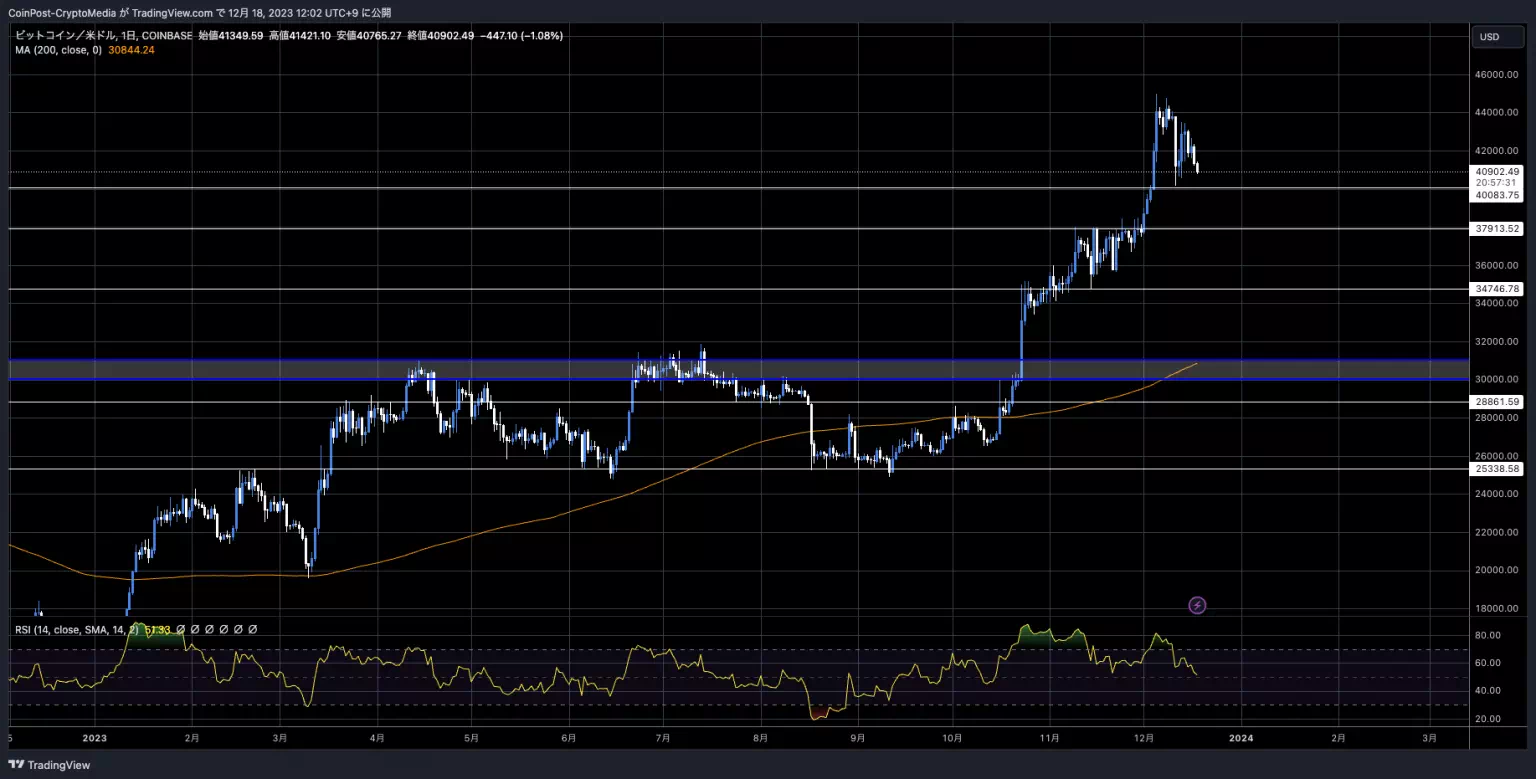Image resolution: width=1536 pixels, height=779 pixels.
Task: Click the price line label 40083.75
Action: click(1497, 196)
